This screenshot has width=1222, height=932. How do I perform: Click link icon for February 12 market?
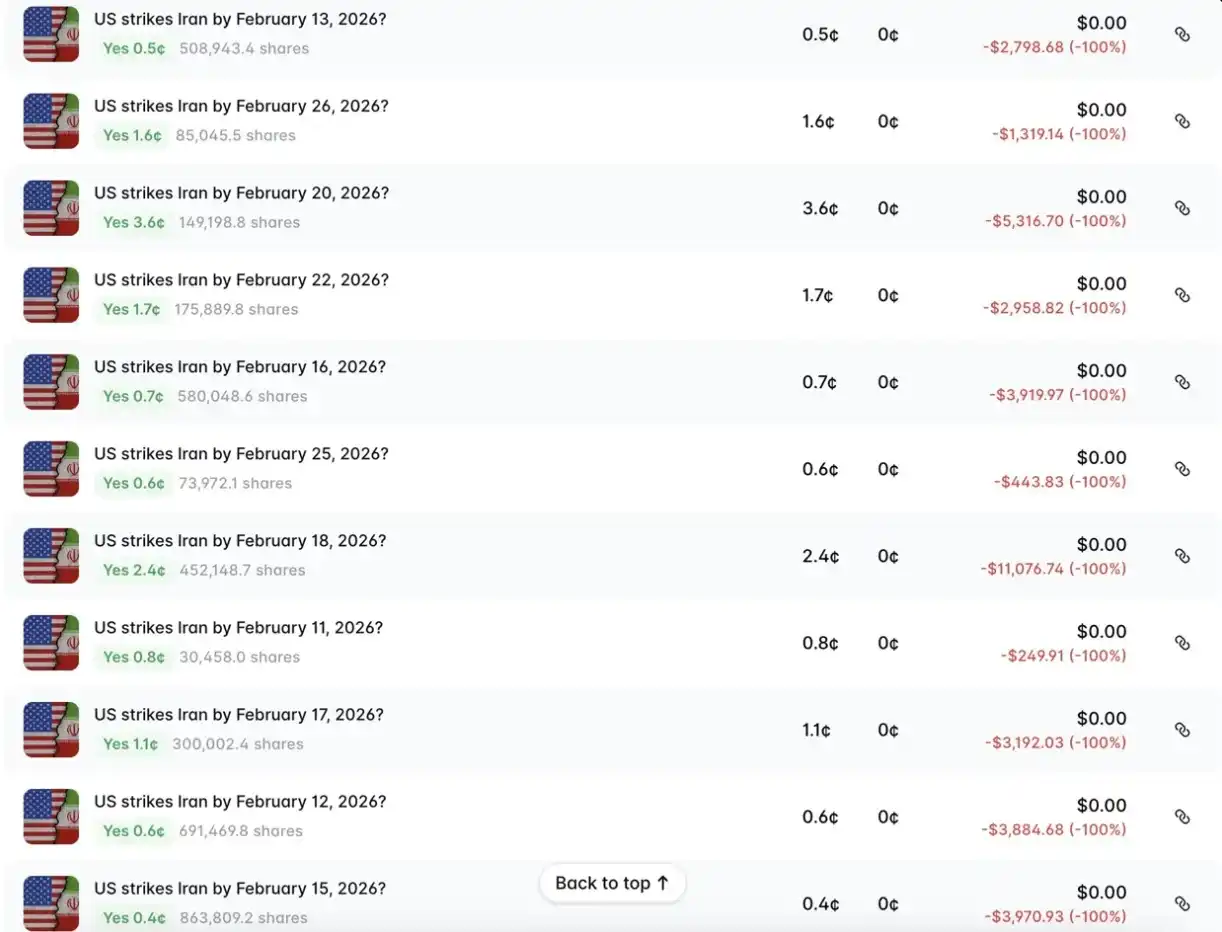tap(1182, 818)
